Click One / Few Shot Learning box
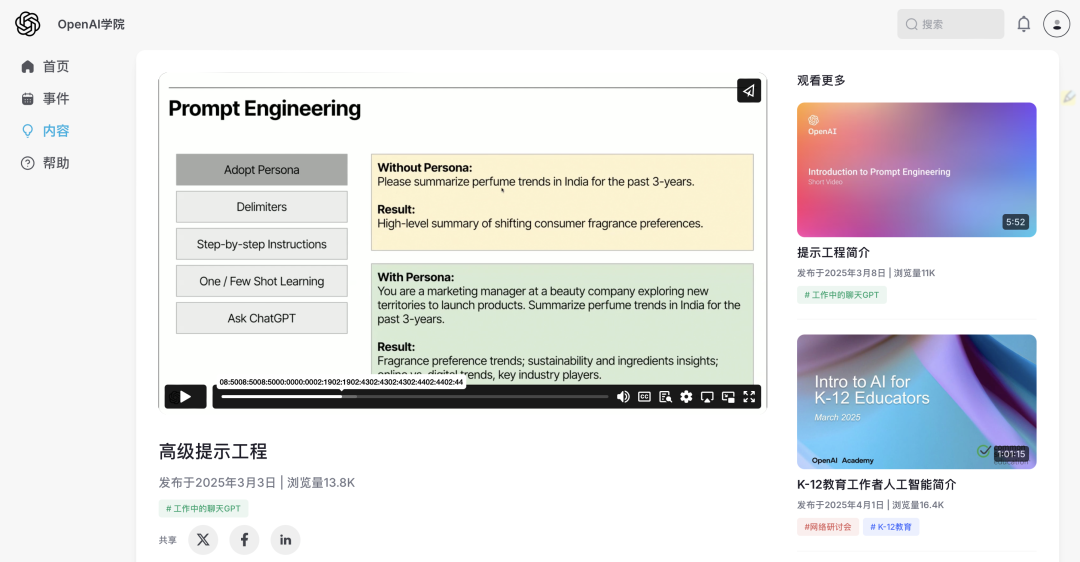This screenshot has width=1080, height=562. point(262,281)
